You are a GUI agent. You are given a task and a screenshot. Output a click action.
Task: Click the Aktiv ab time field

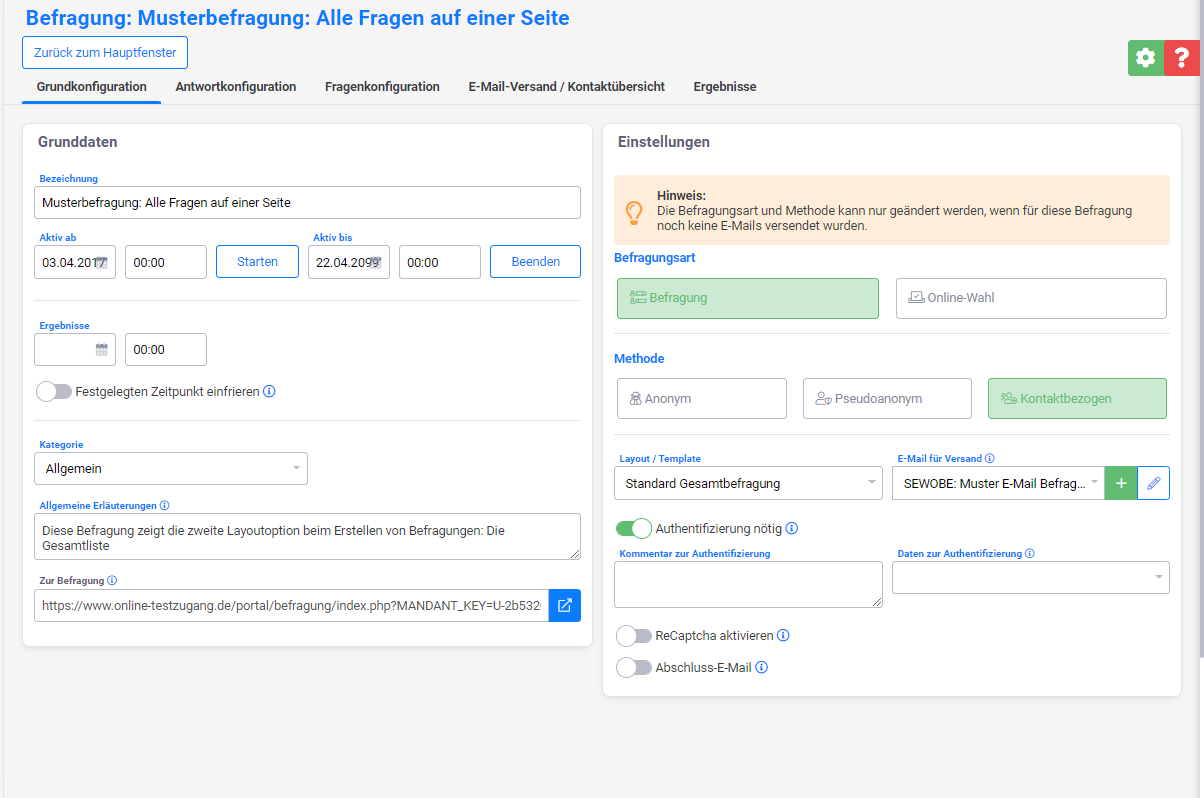click(x=166, y=262)
